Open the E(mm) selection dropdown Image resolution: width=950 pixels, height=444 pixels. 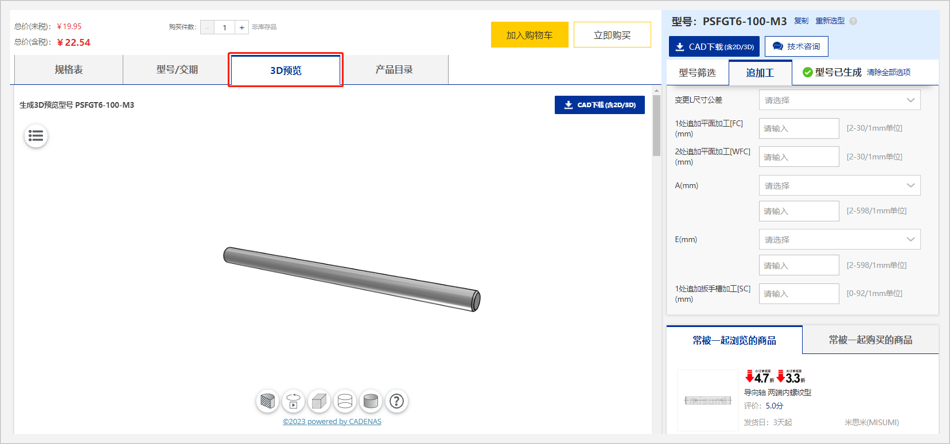tap(839, 239)
